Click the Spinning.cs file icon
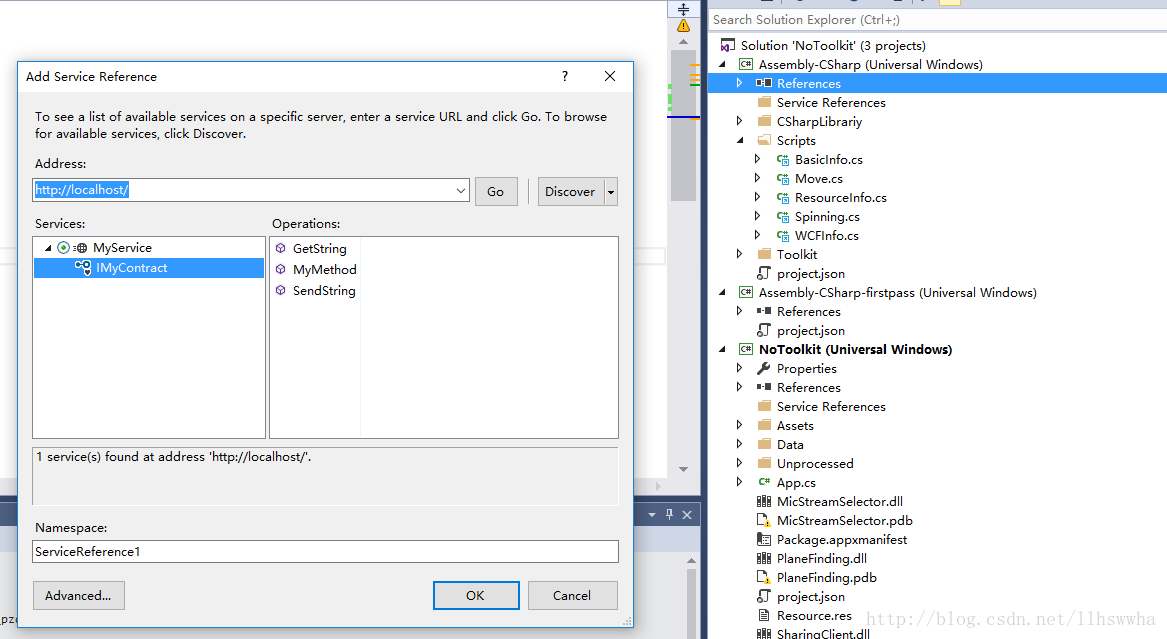 coord(783,216)
